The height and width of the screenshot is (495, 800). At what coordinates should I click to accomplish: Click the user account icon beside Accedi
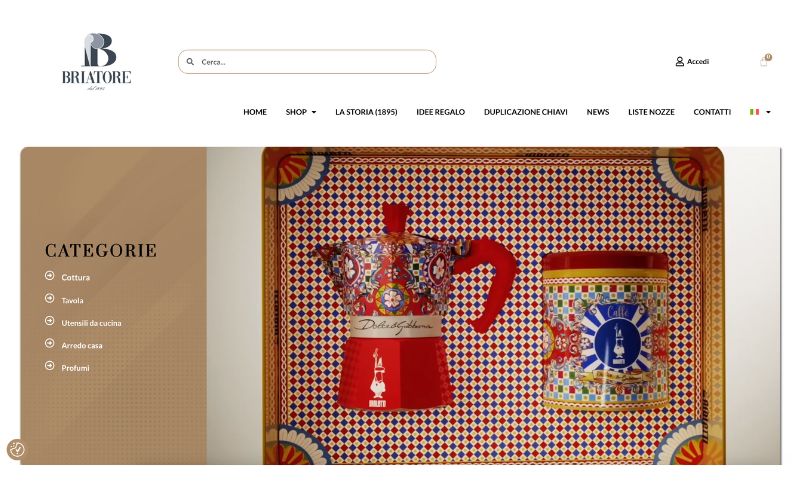coord(680,61)
